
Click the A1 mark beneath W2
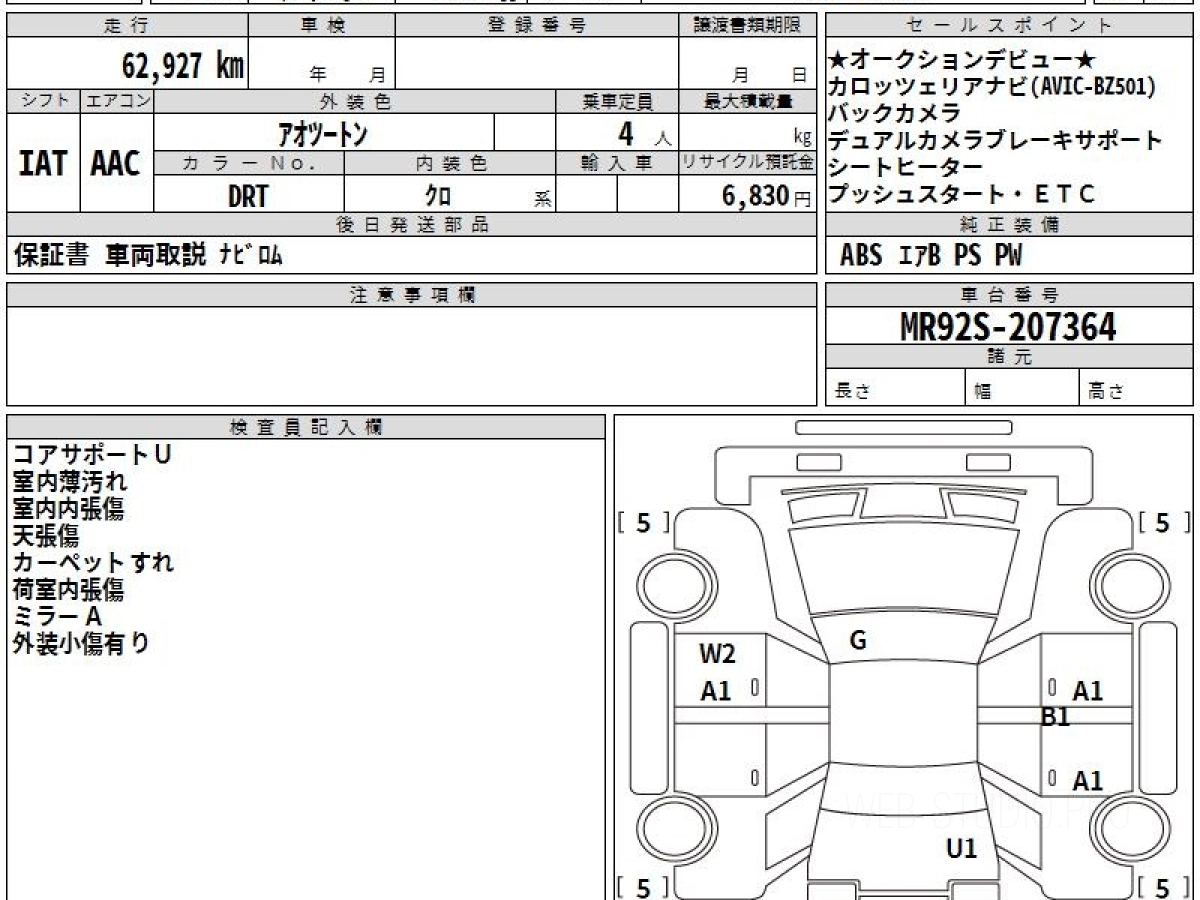click(x=716, y=691)
